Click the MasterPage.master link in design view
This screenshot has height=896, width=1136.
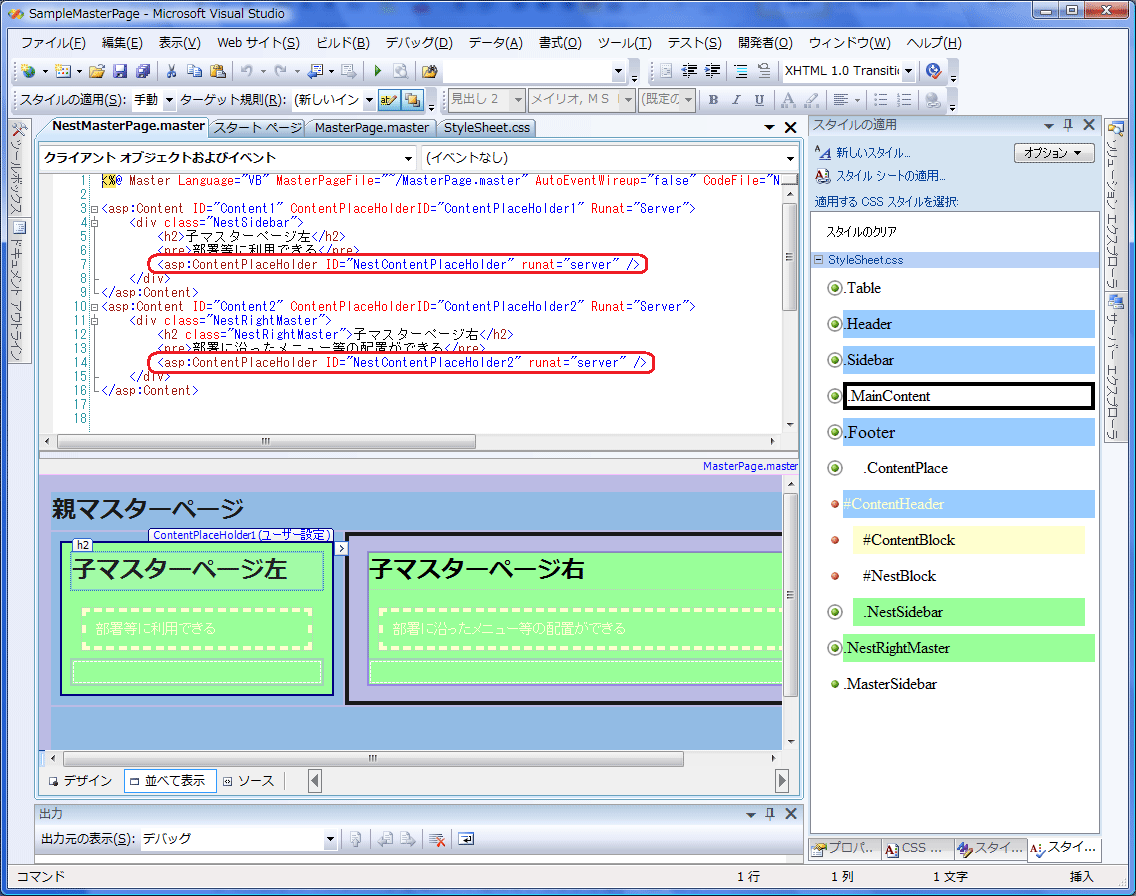750,466
